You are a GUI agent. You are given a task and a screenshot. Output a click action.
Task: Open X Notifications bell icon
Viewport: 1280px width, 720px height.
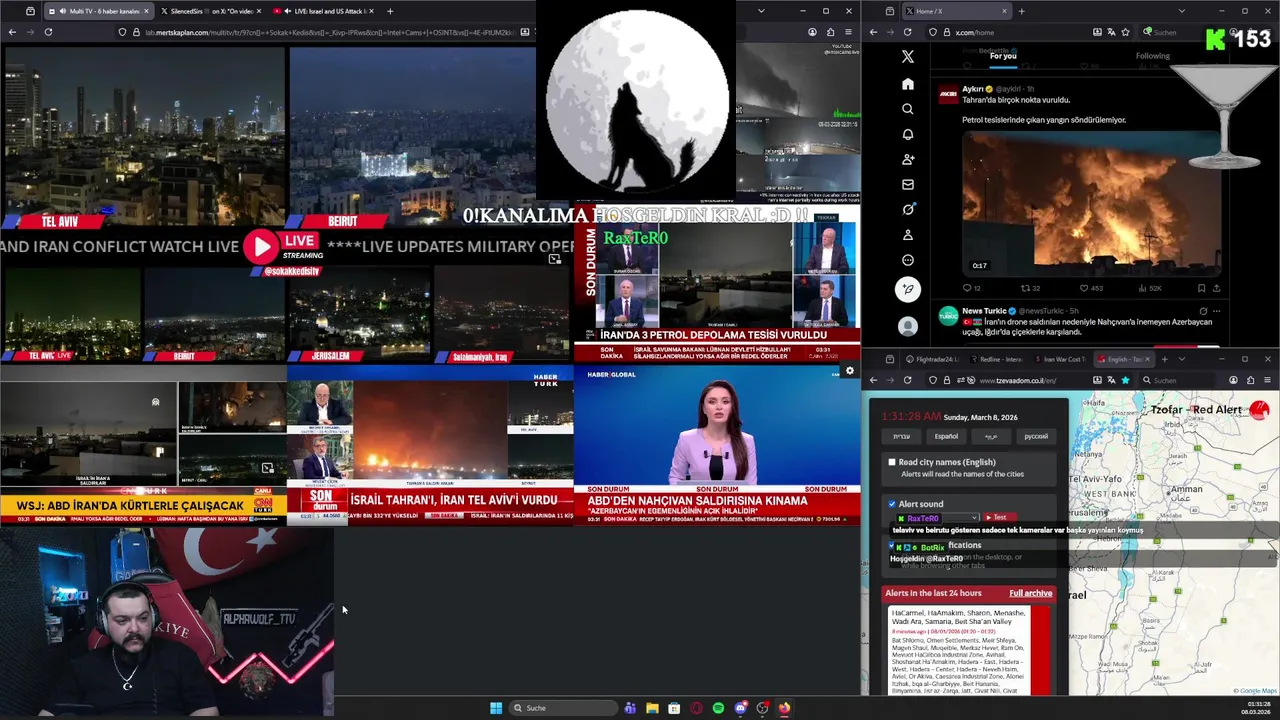point(908,134)
